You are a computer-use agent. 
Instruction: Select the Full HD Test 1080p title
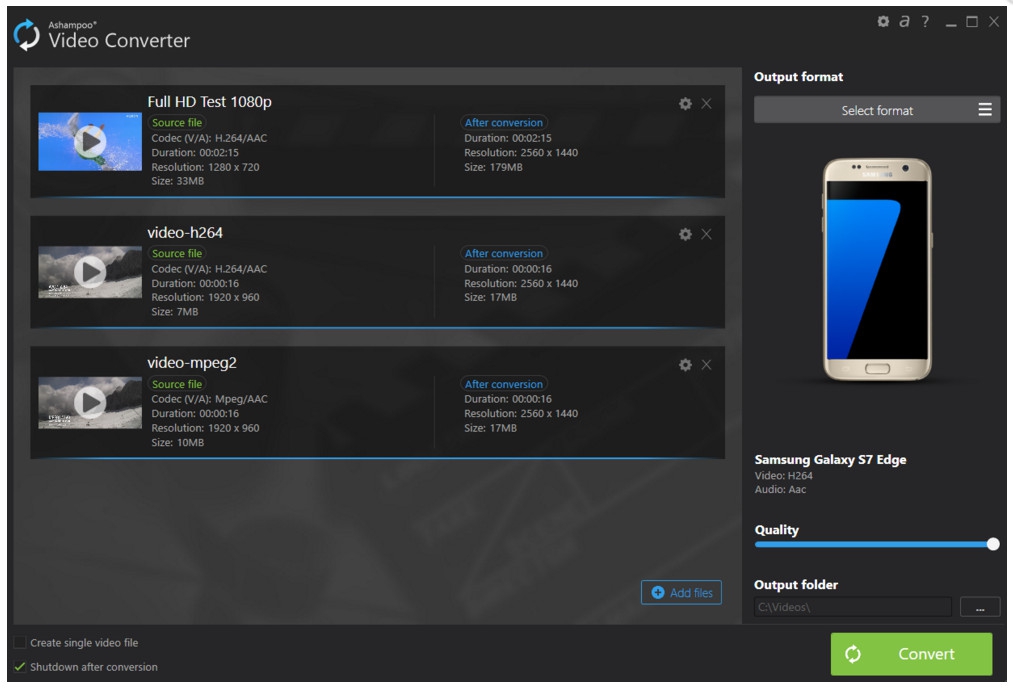[x=209, y=102]
